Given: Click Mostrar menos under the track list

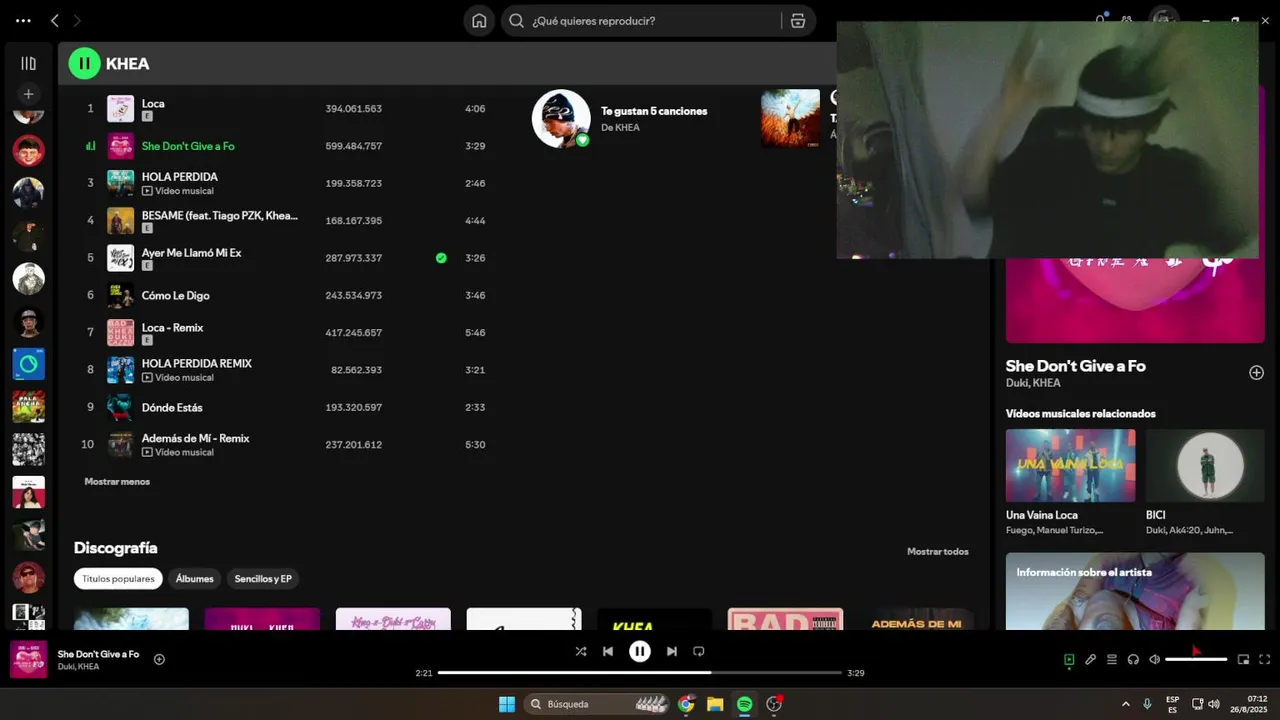Looking at the screenshot, I should [117, 482].
